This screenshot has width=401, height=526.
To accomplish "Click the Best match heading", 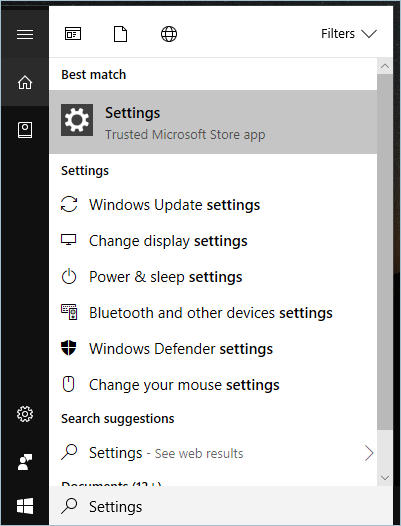I will [94, 74].
